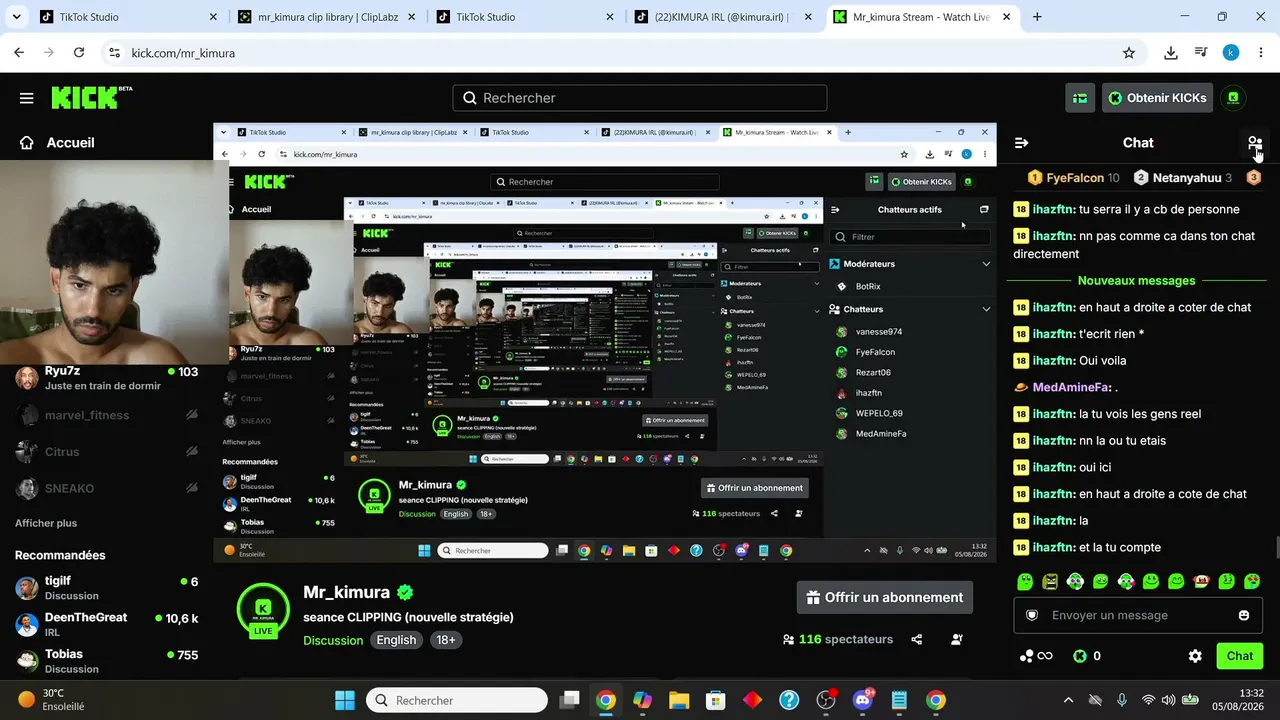1280x720 pixels.
Task: Close the Mr_kimura Stream browser tab
Action: (1009, 17)
